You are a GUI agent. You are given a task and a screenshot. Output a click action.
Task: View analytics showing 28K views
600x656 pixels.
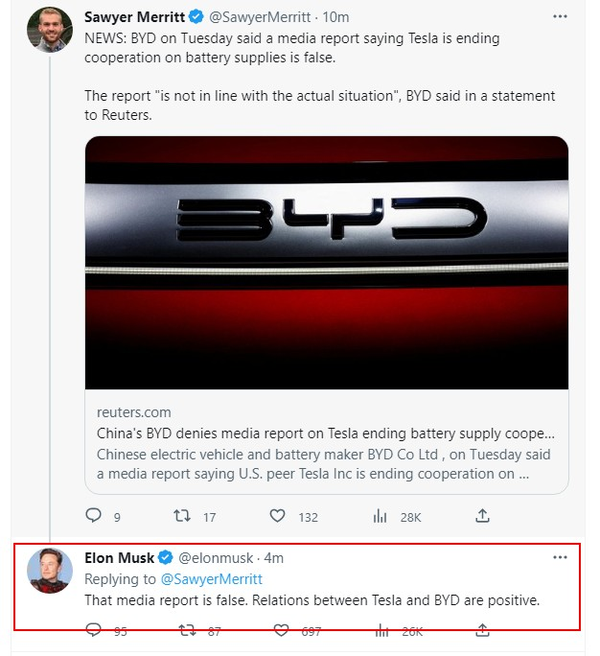coord(380,516)
